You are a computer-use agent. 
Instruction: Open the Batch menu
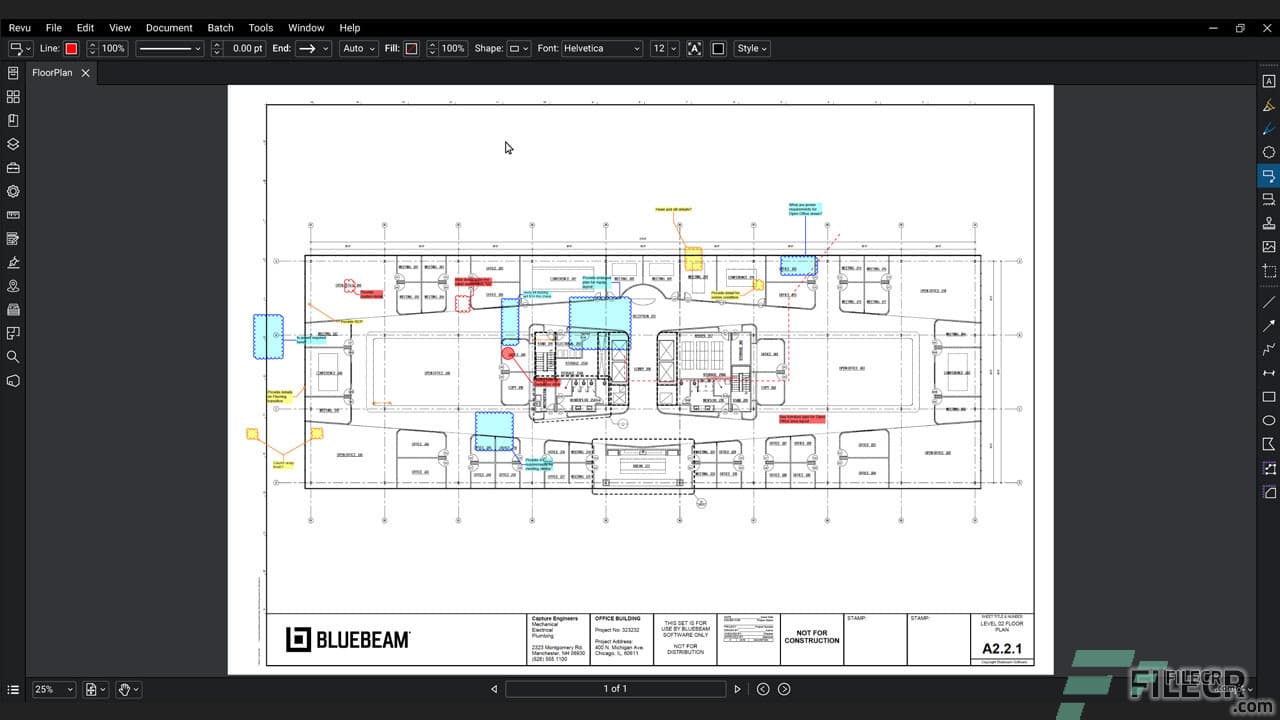coord(220,27)
